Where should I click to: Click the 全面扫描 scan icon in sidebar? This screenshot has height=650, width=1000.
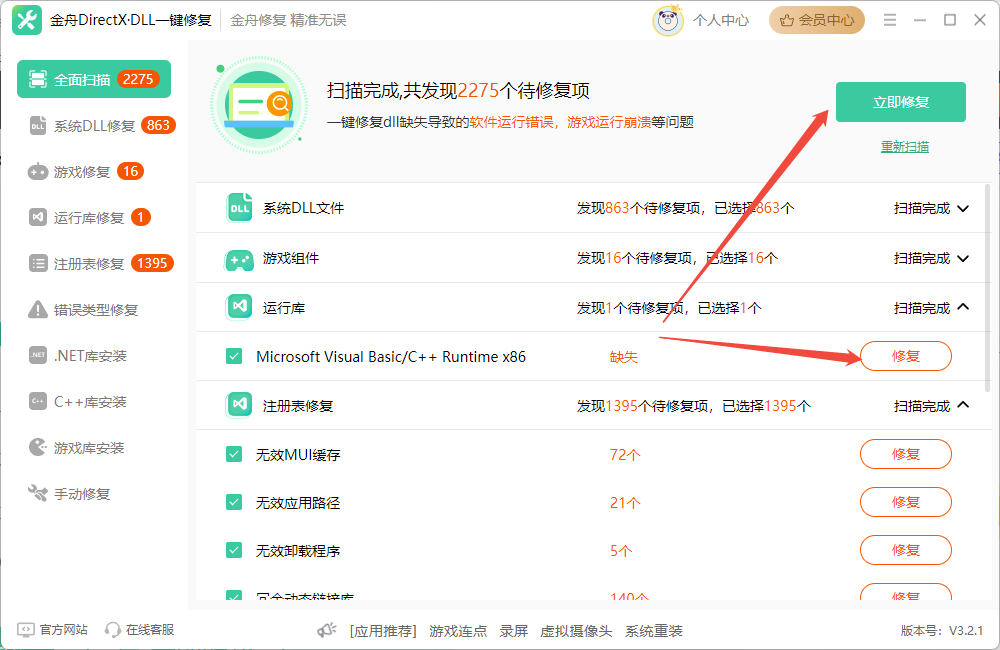(x=38, y=79)
